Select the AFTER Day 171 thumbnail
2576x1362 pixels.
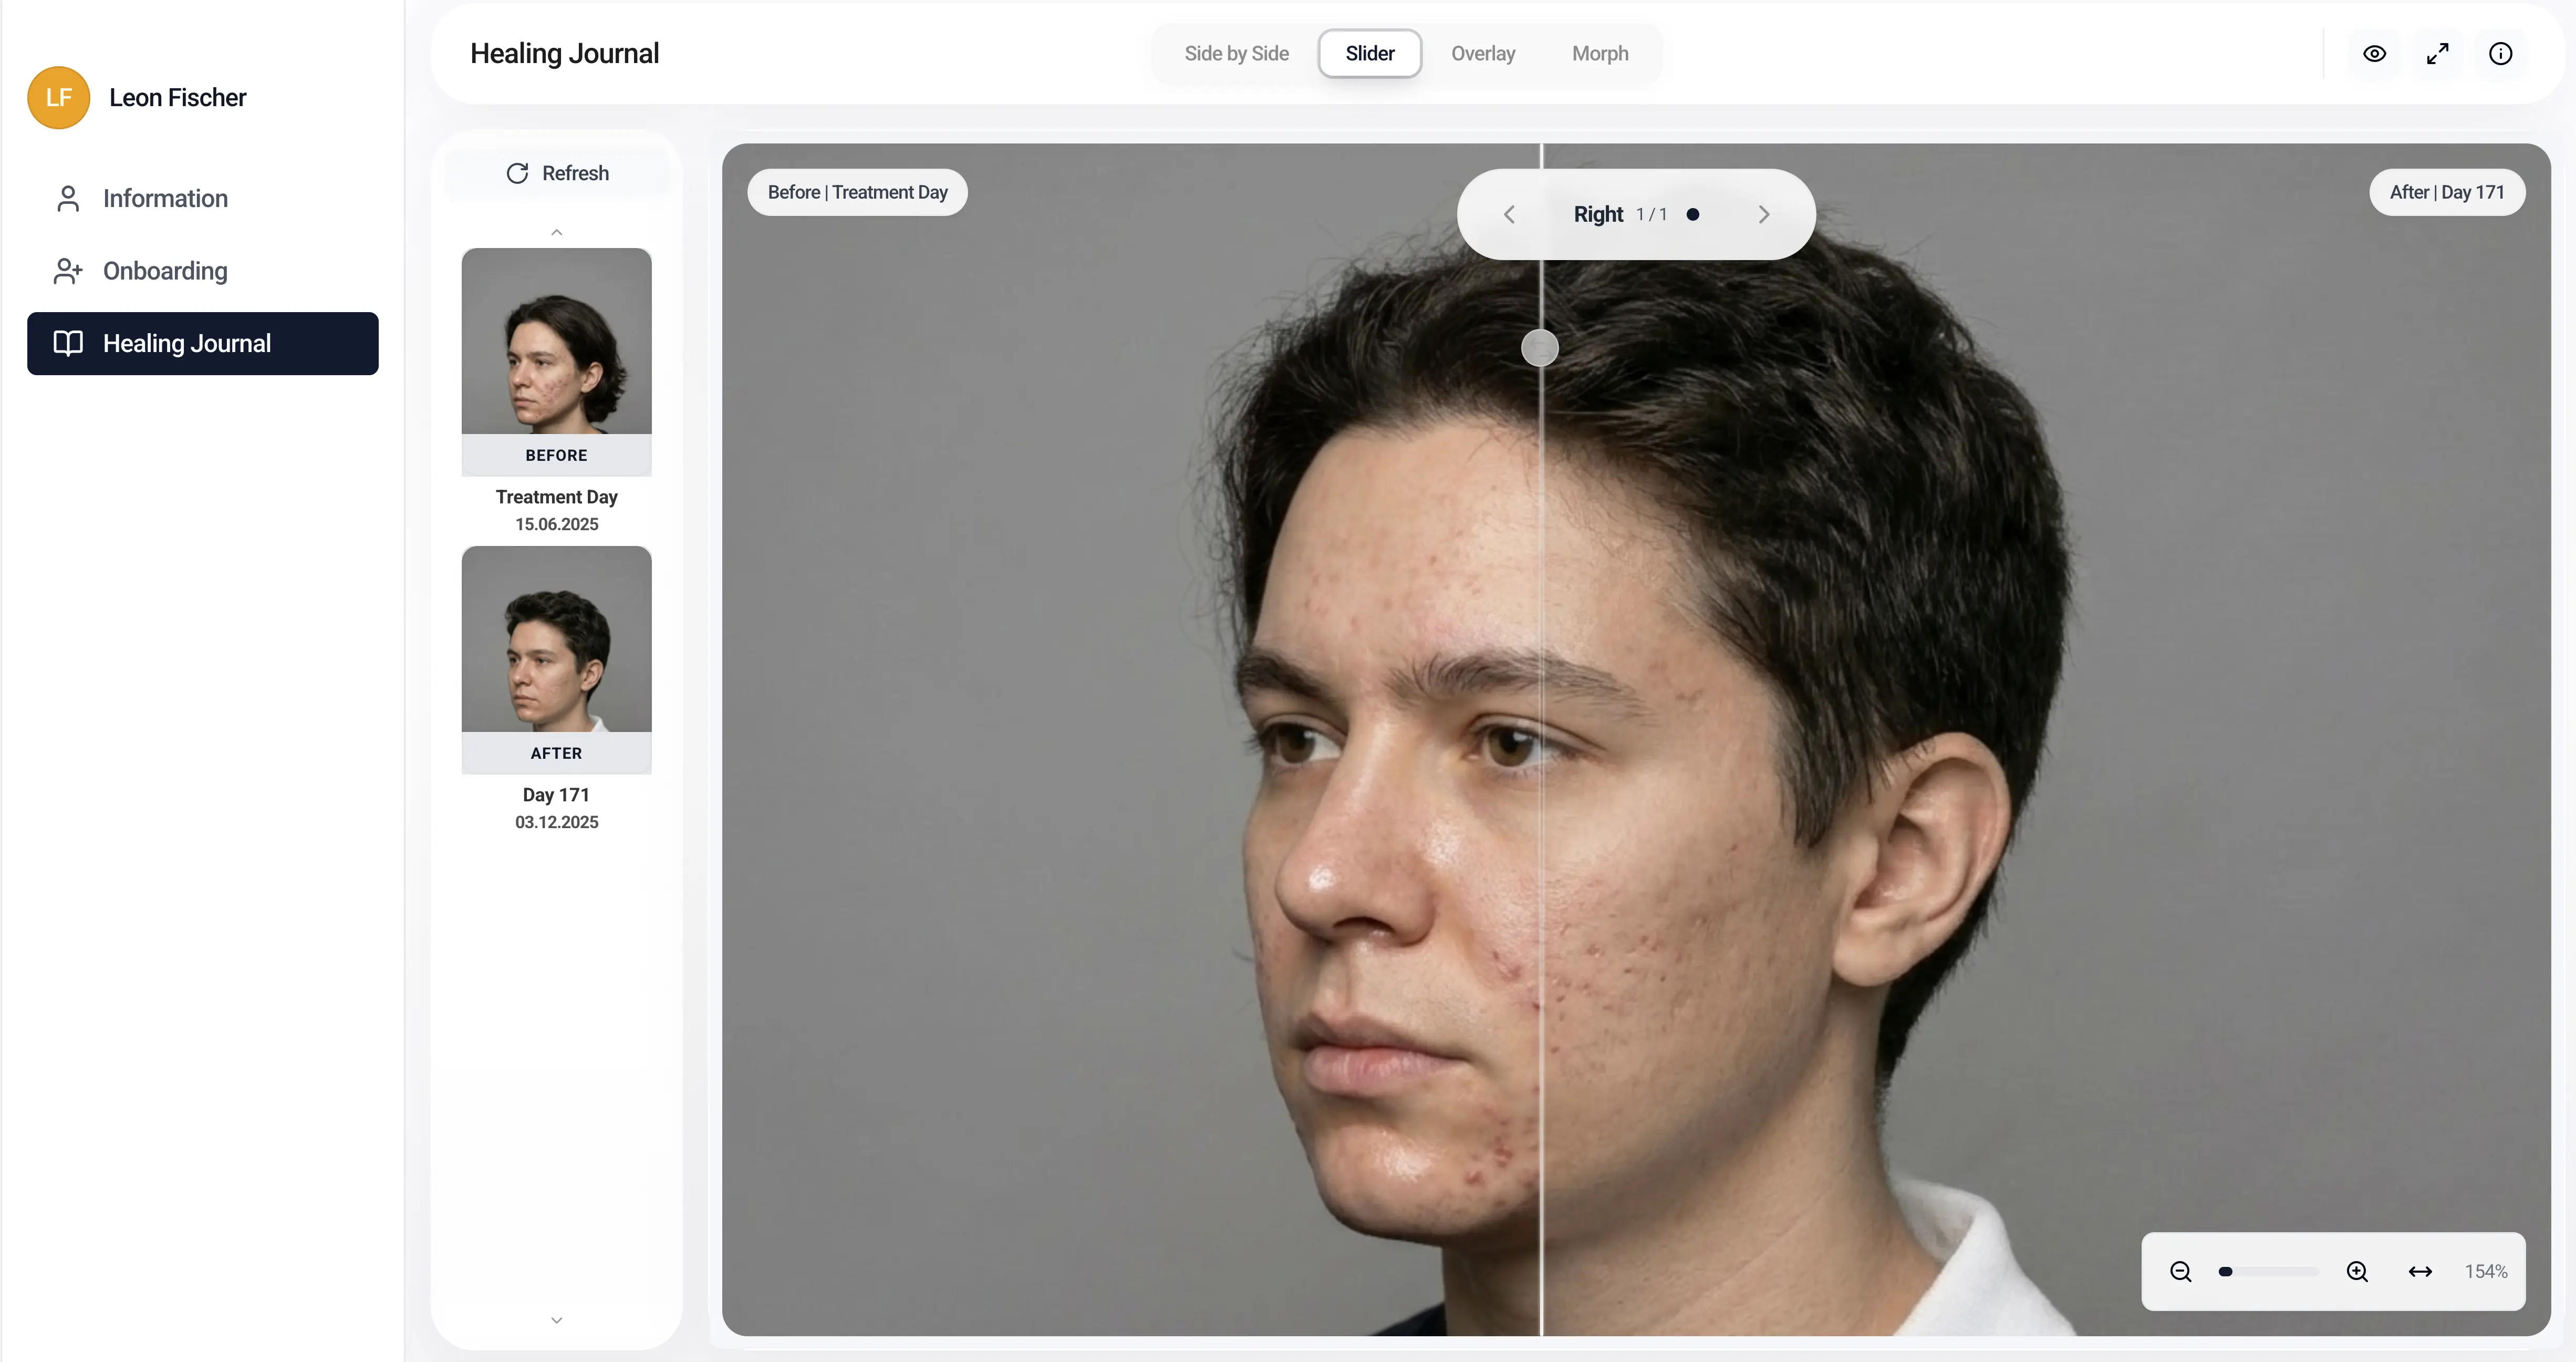tap(556, 640)
